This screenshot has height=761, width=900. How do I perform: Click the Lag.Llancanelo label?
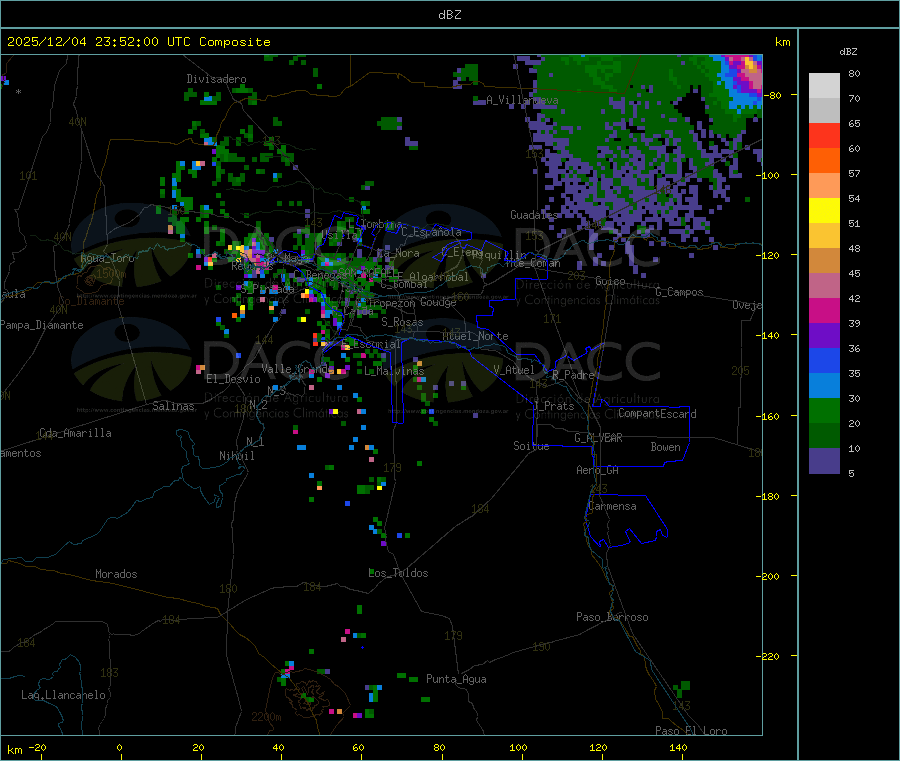(64, 695)
